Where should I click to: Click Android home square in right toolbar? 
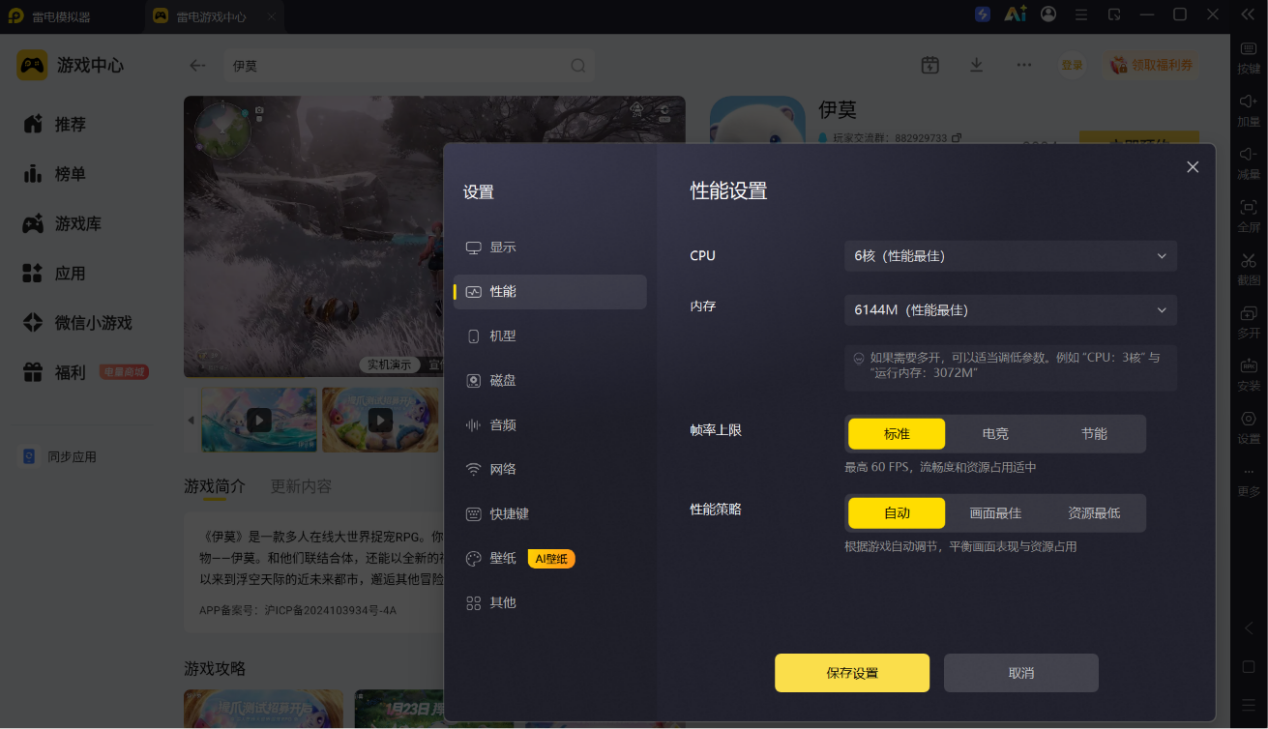[1248, 667]
